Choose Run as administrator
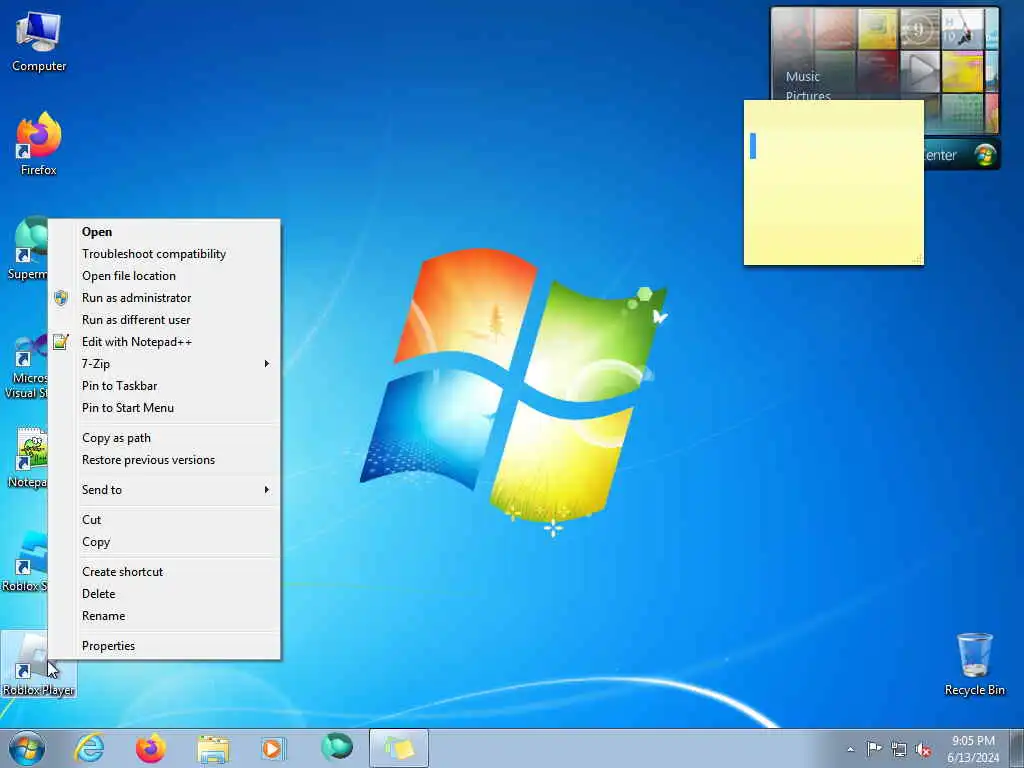This screenshot has height=768, width=1024. 165,298
